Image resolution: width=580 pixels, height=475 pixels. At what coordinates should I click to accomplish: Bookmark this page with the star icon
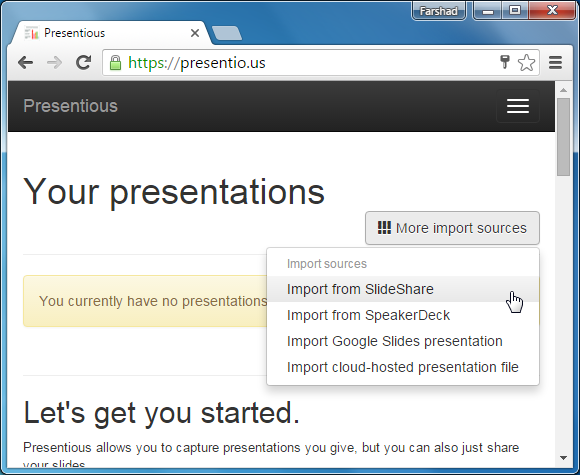pyautogui.click(x=526, y=63)
